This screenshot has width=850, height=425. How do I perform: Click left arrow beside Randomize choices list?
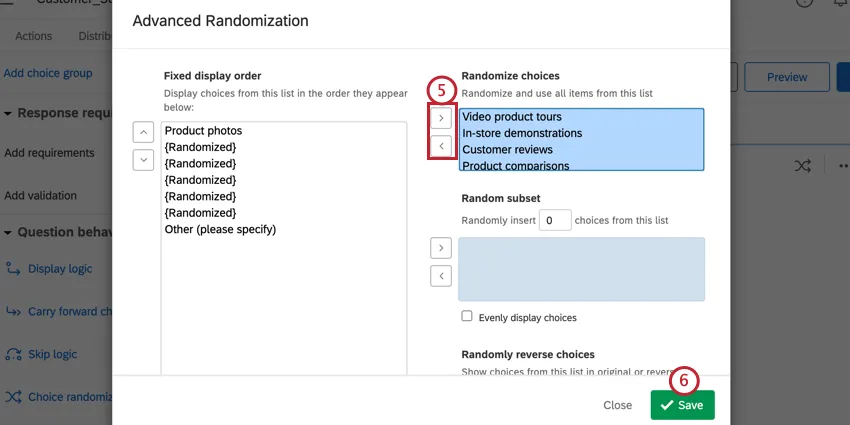pos(441,146)
